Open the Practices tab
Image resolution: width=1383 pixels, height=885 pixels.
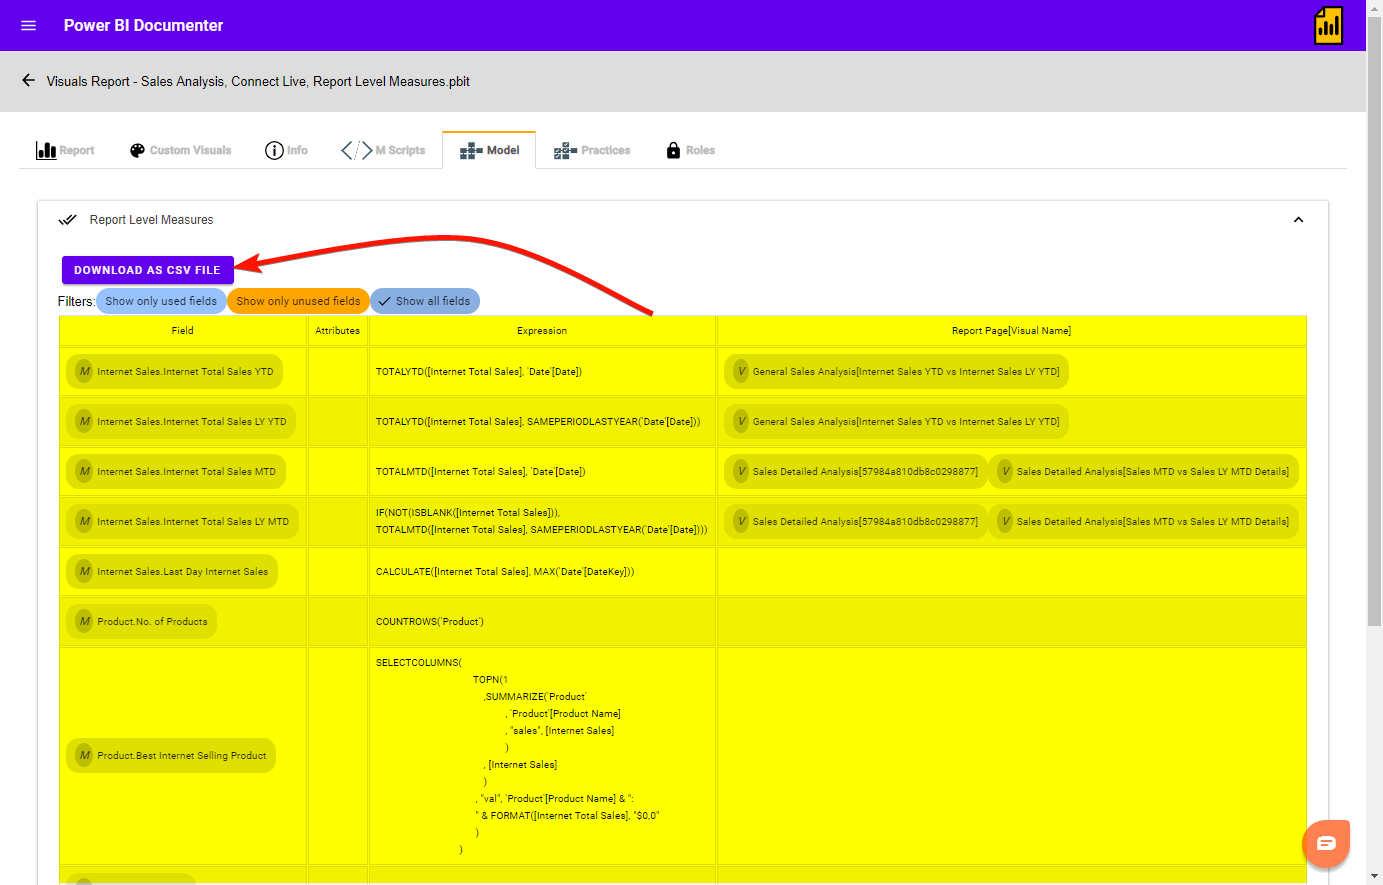591,149
